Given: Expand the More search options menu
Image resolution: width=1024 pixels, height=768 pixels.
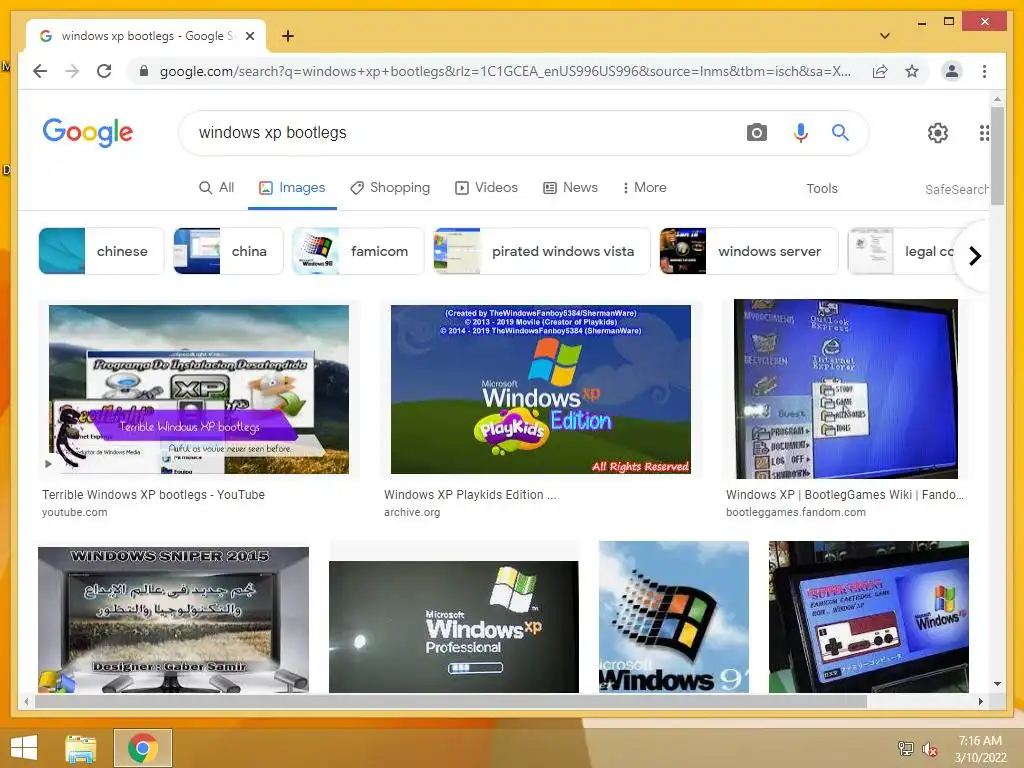Looking at the screenshot, I should [x=644, y=187].
